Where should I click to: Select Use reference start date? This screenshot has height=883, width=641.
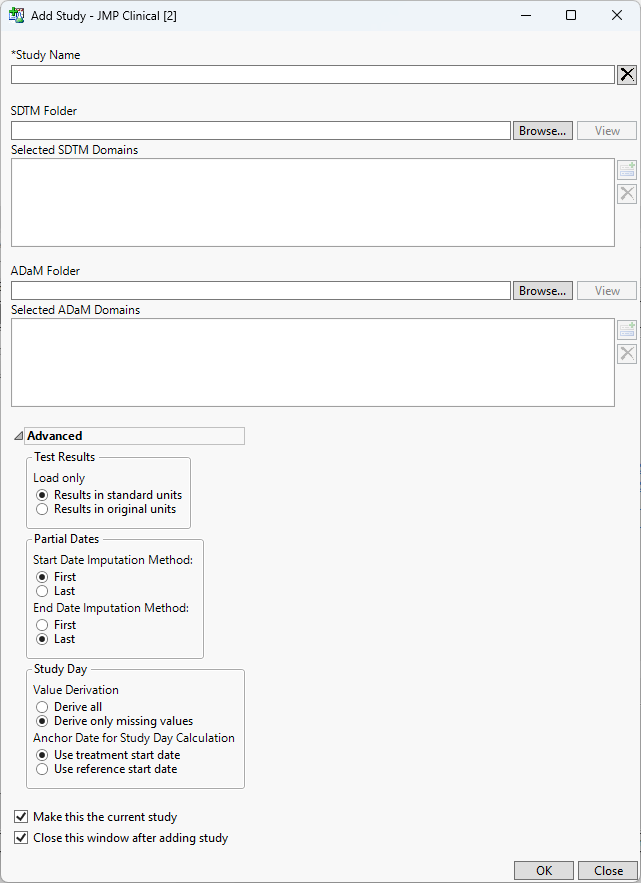point(42,769)
